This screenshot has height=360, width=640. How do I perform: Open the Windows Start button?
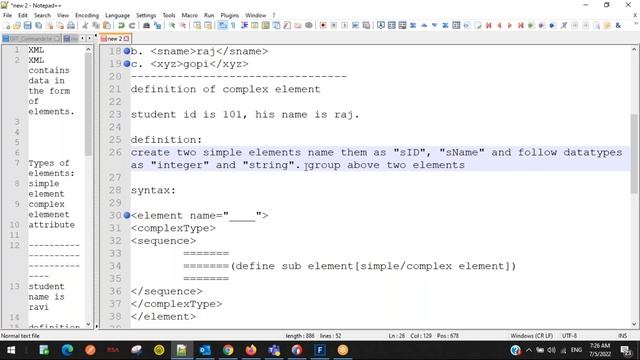click(11, 350)
